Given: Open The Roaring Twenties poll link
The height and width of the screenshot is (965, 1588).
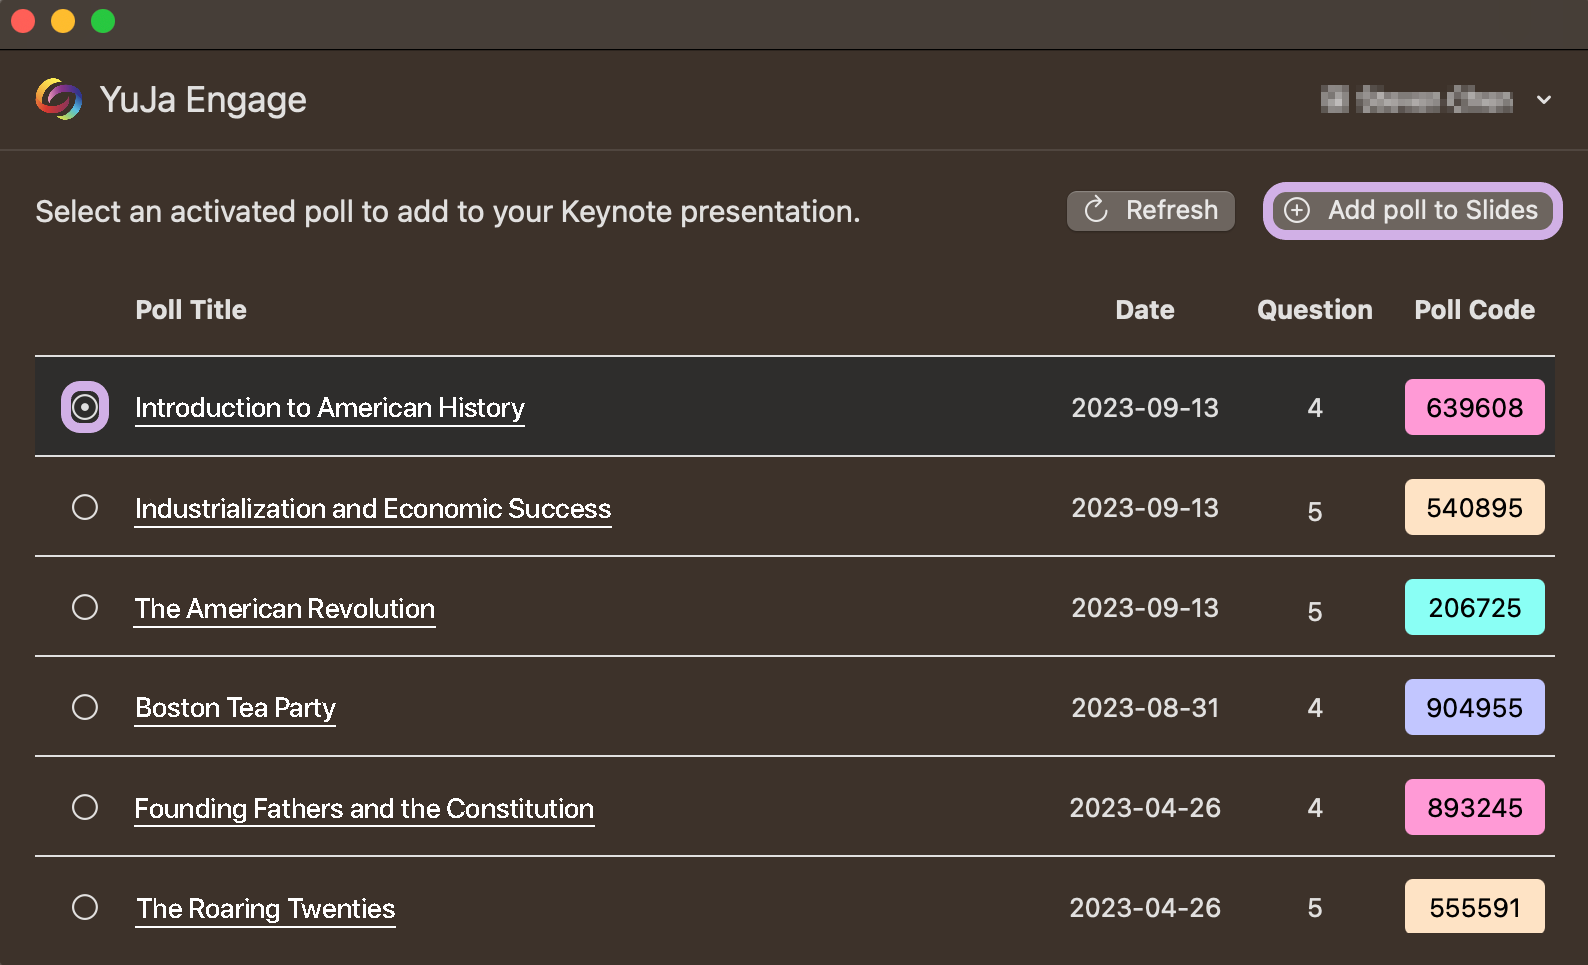Looking at the screenshot, I should click(265, 908).
